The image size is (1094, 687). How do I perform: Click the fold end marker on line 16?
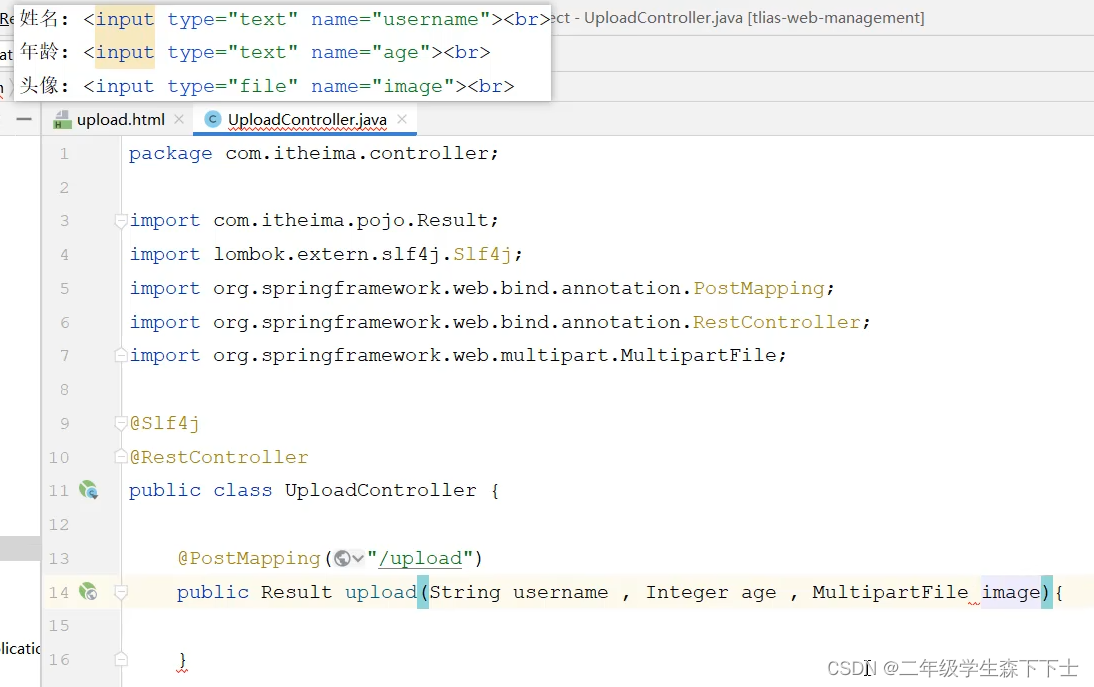120,659
